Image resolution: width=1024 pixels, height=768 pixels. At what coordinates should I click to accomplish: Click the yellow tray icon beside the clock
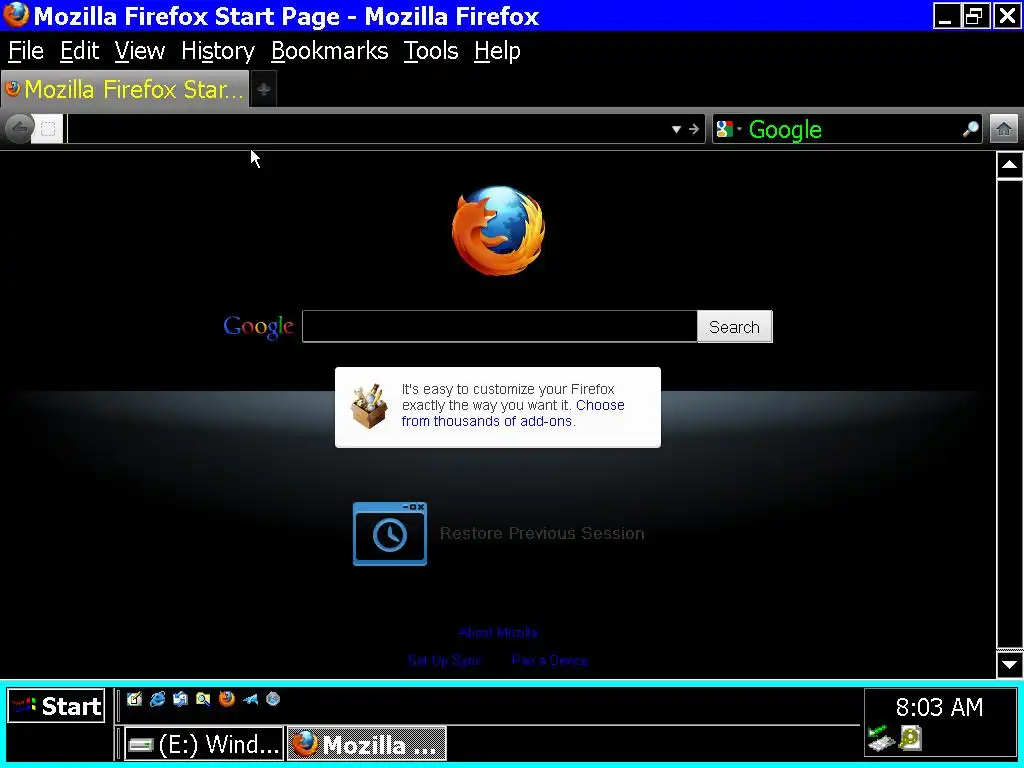tap(910, 738)
